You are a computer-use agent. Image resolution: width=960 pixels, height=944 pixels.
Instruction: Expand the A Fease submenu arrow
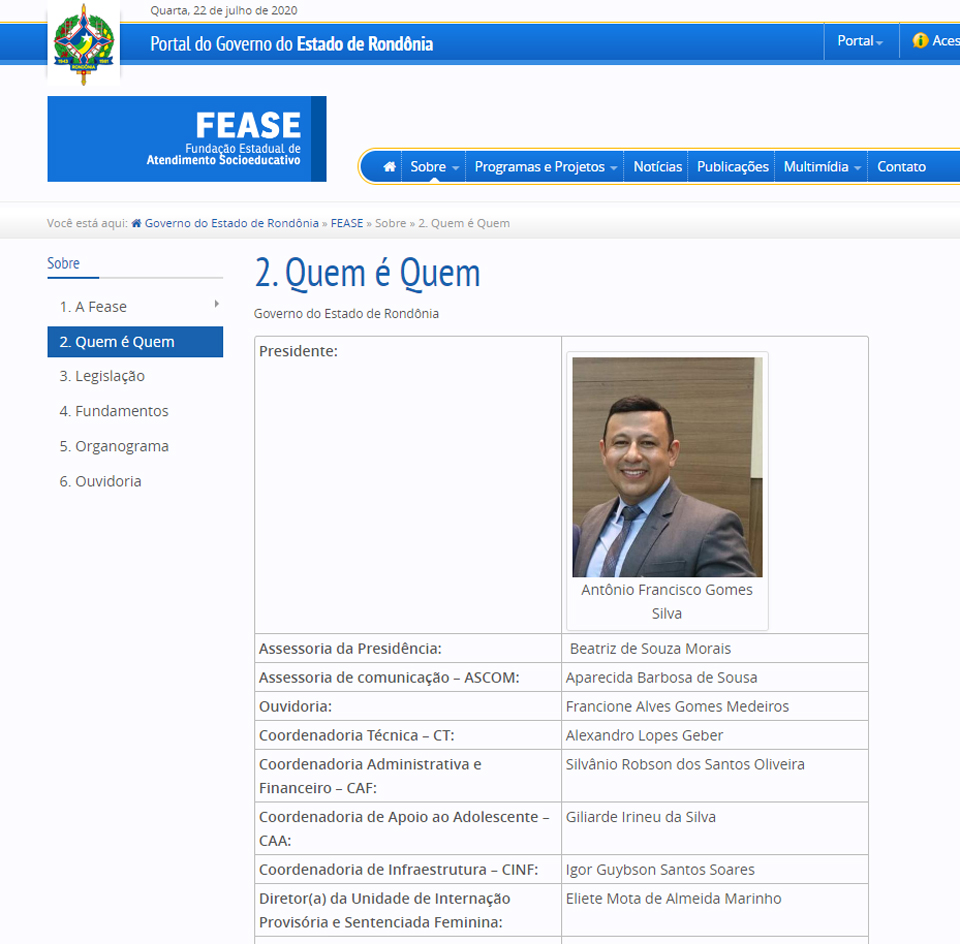click(x=217, y=304)
